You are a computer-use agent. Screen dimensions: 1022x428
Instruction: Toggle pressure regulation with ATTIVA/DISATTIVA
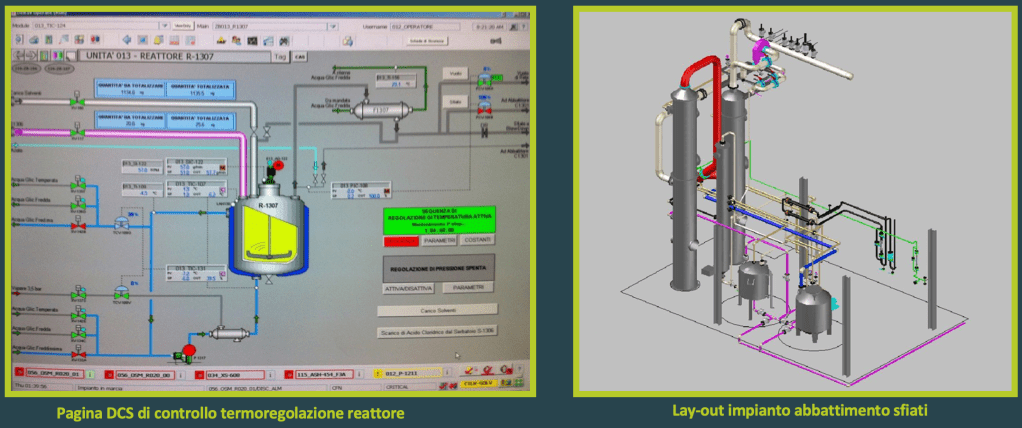(x=407, y=288)
